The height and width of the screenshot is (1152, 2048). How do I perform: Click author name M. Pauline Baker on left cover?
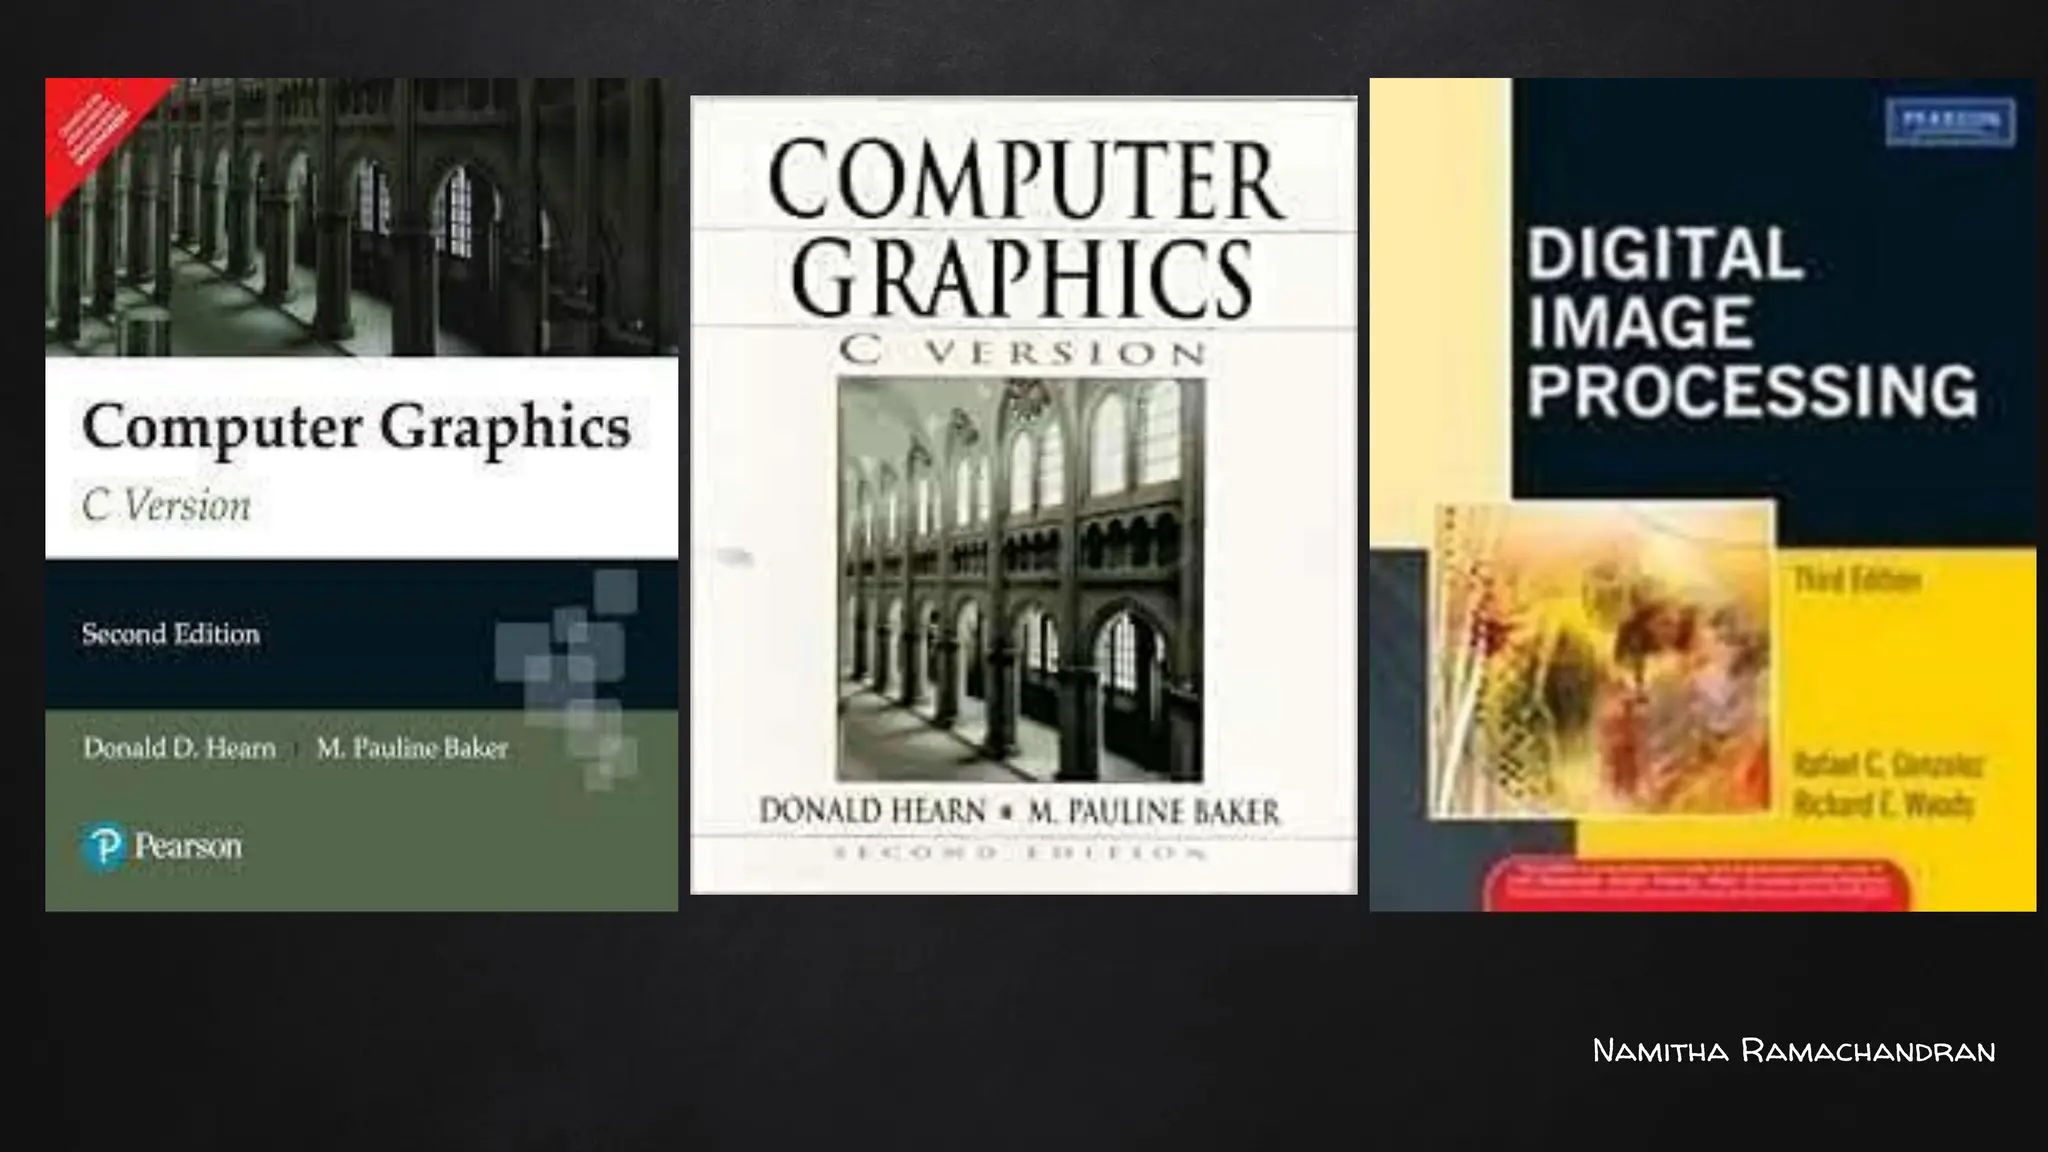click(x=412, y=748)
